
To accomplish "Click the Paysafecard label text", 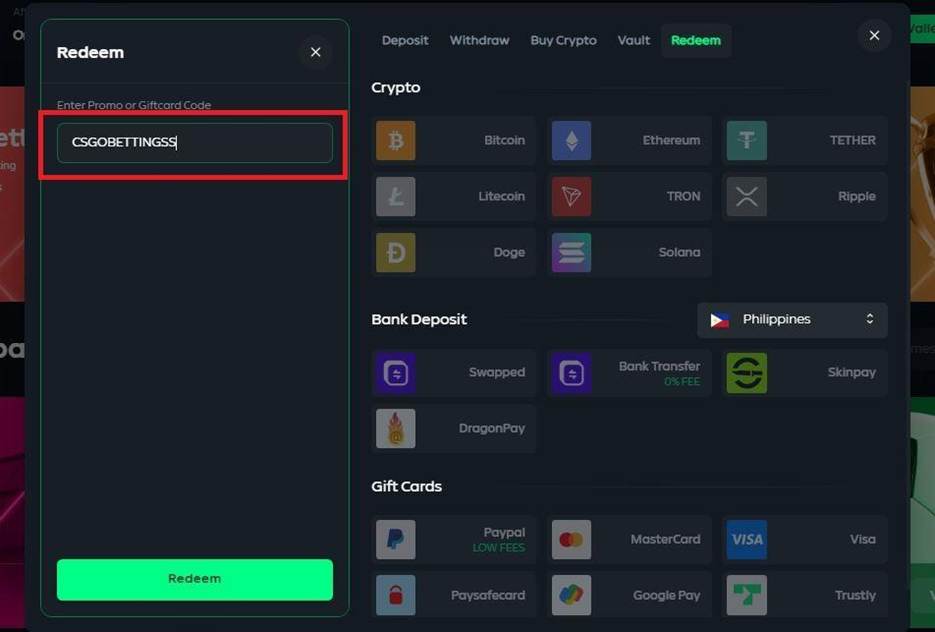I will click(x=488, y=595).
